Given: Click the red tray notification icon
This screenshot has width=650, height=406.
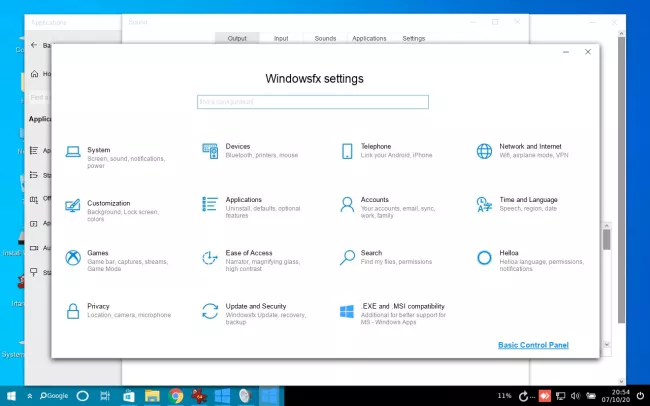Looking at the screenshot, I should (x=545, y=396).
